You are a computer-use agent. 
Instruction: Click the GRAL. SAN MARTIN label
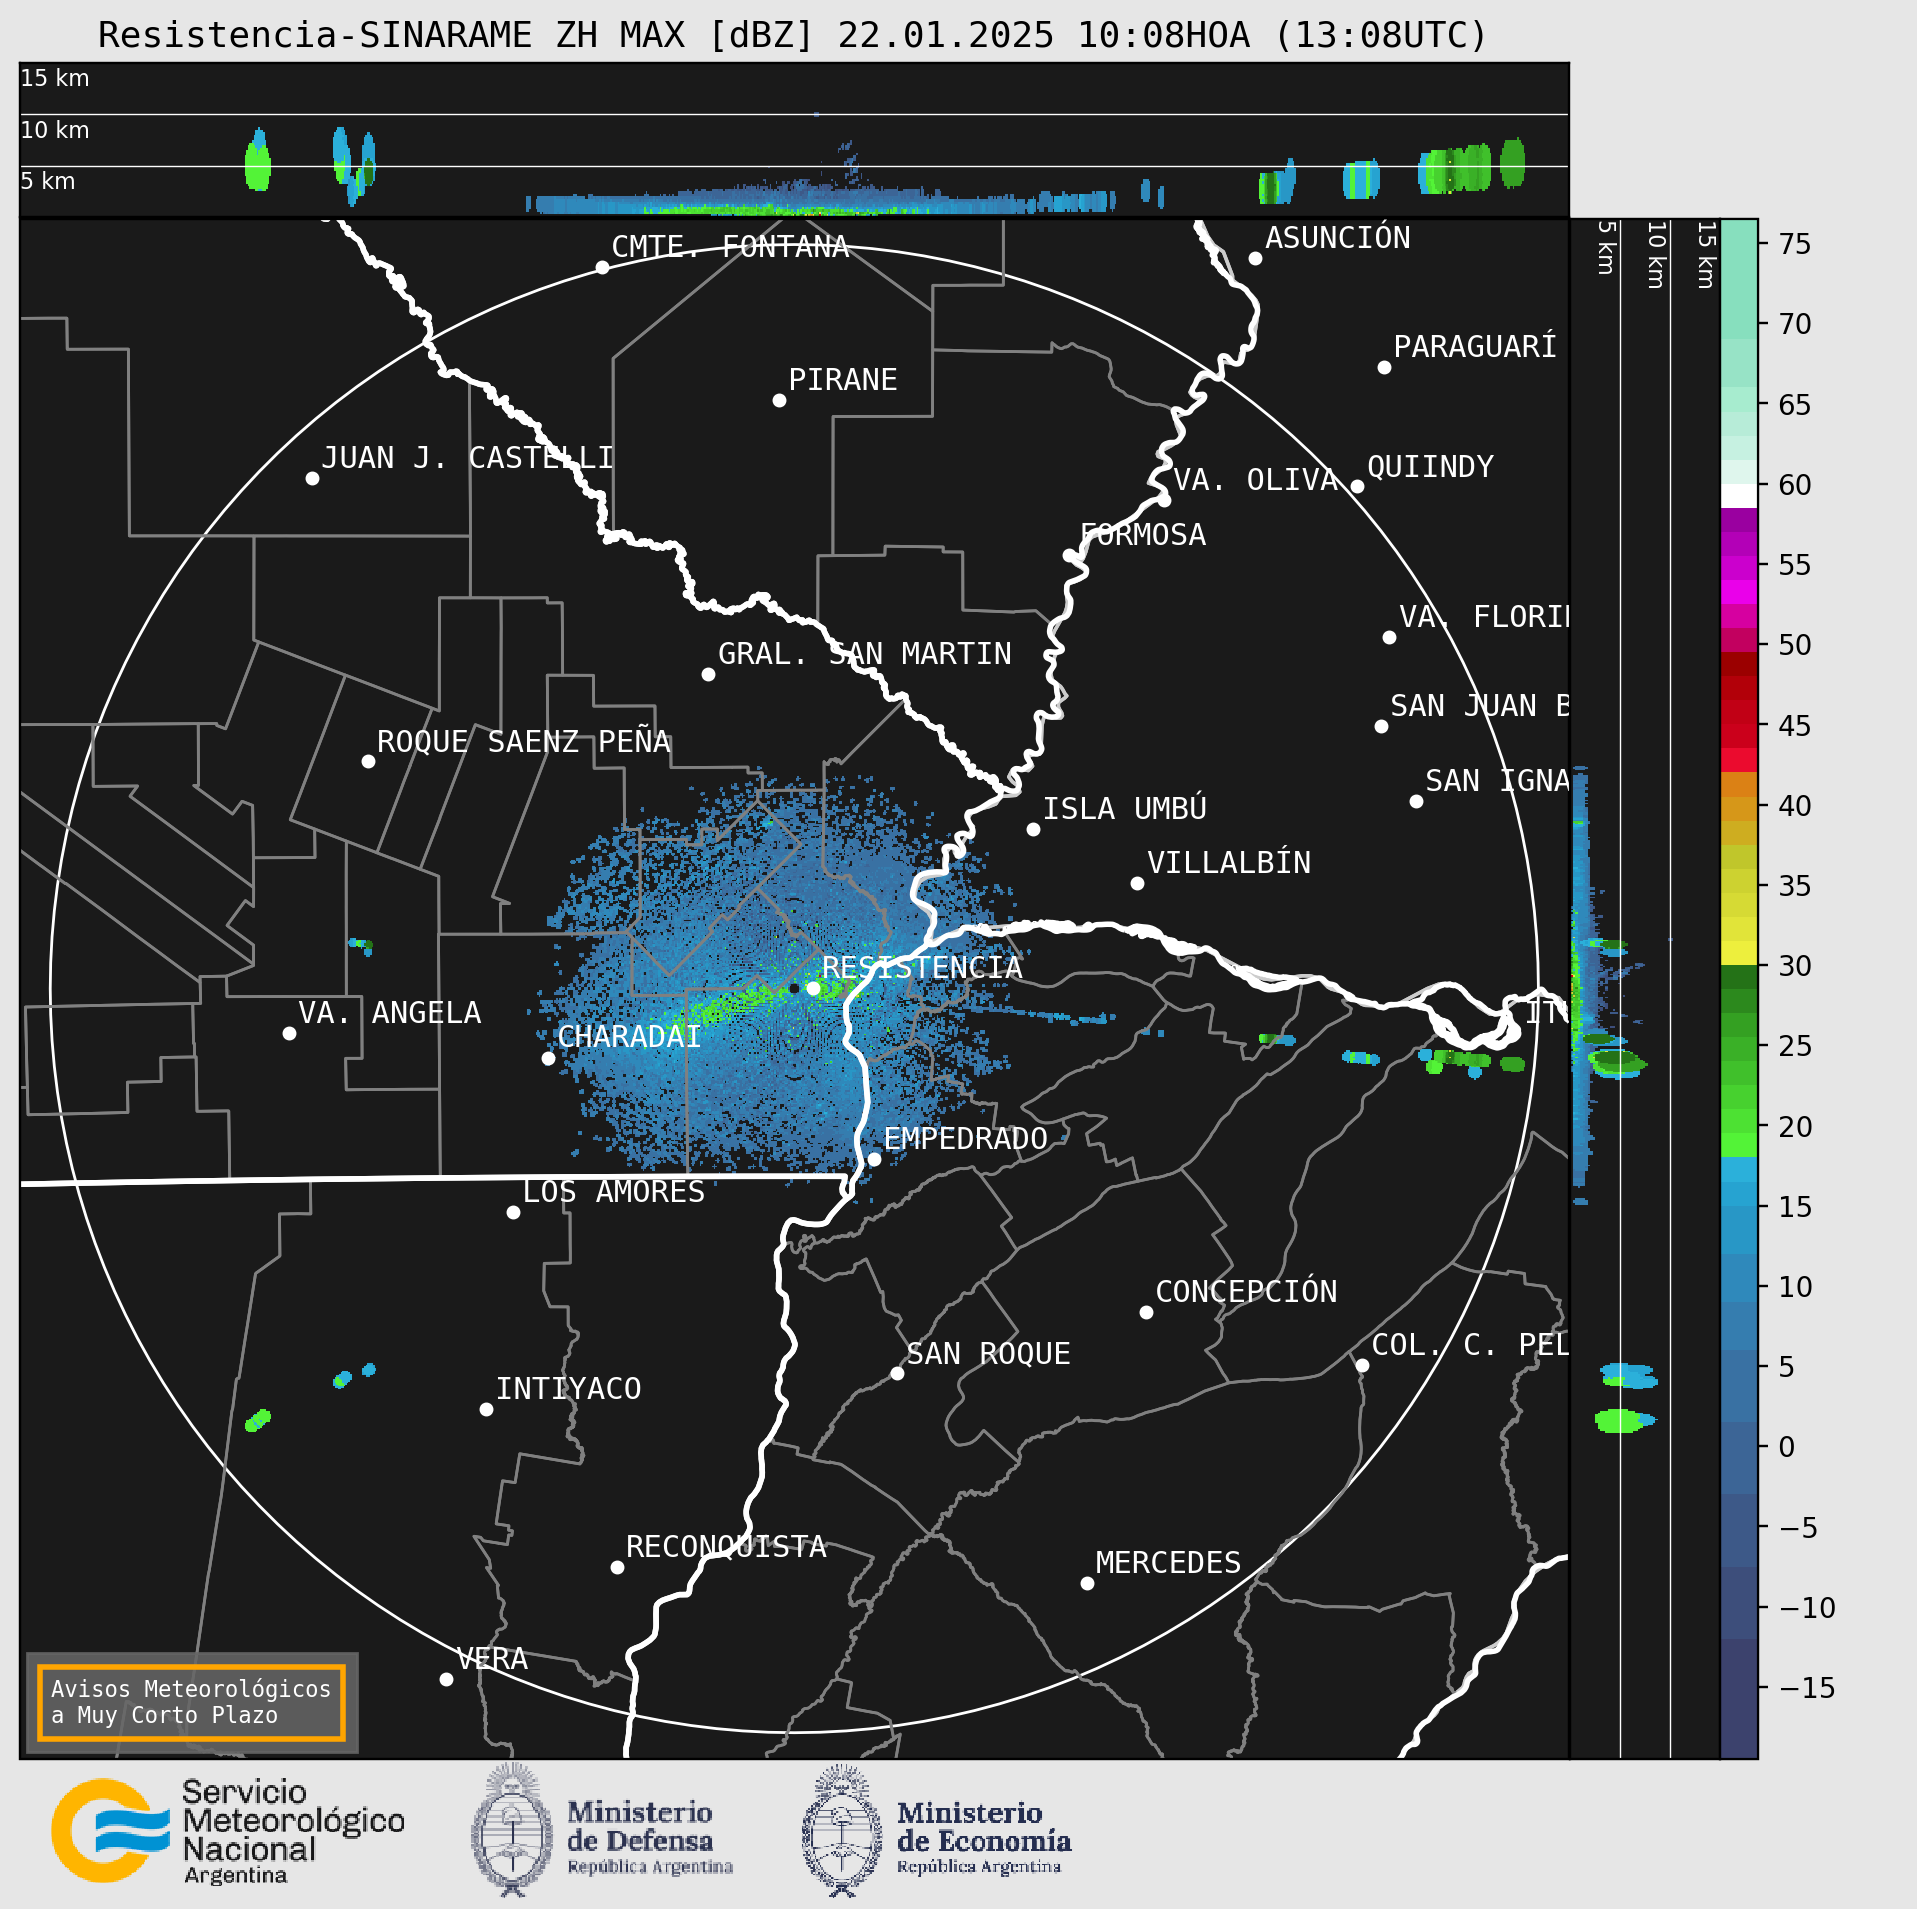(x=865, y=654)
